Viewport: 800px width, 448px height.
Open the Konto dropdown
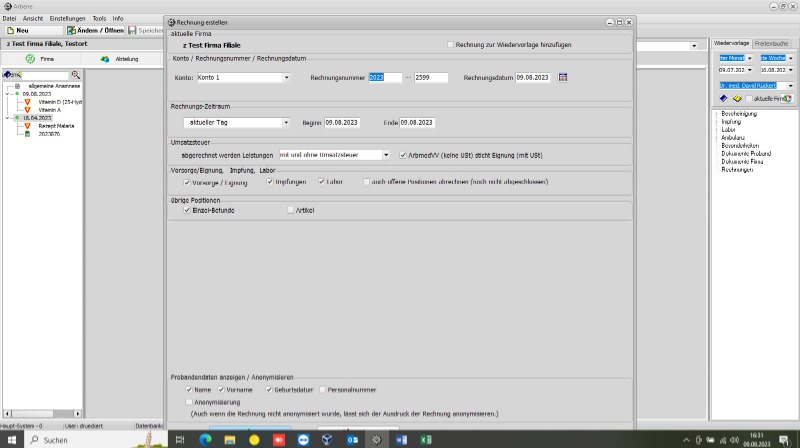tap(286, 77)
